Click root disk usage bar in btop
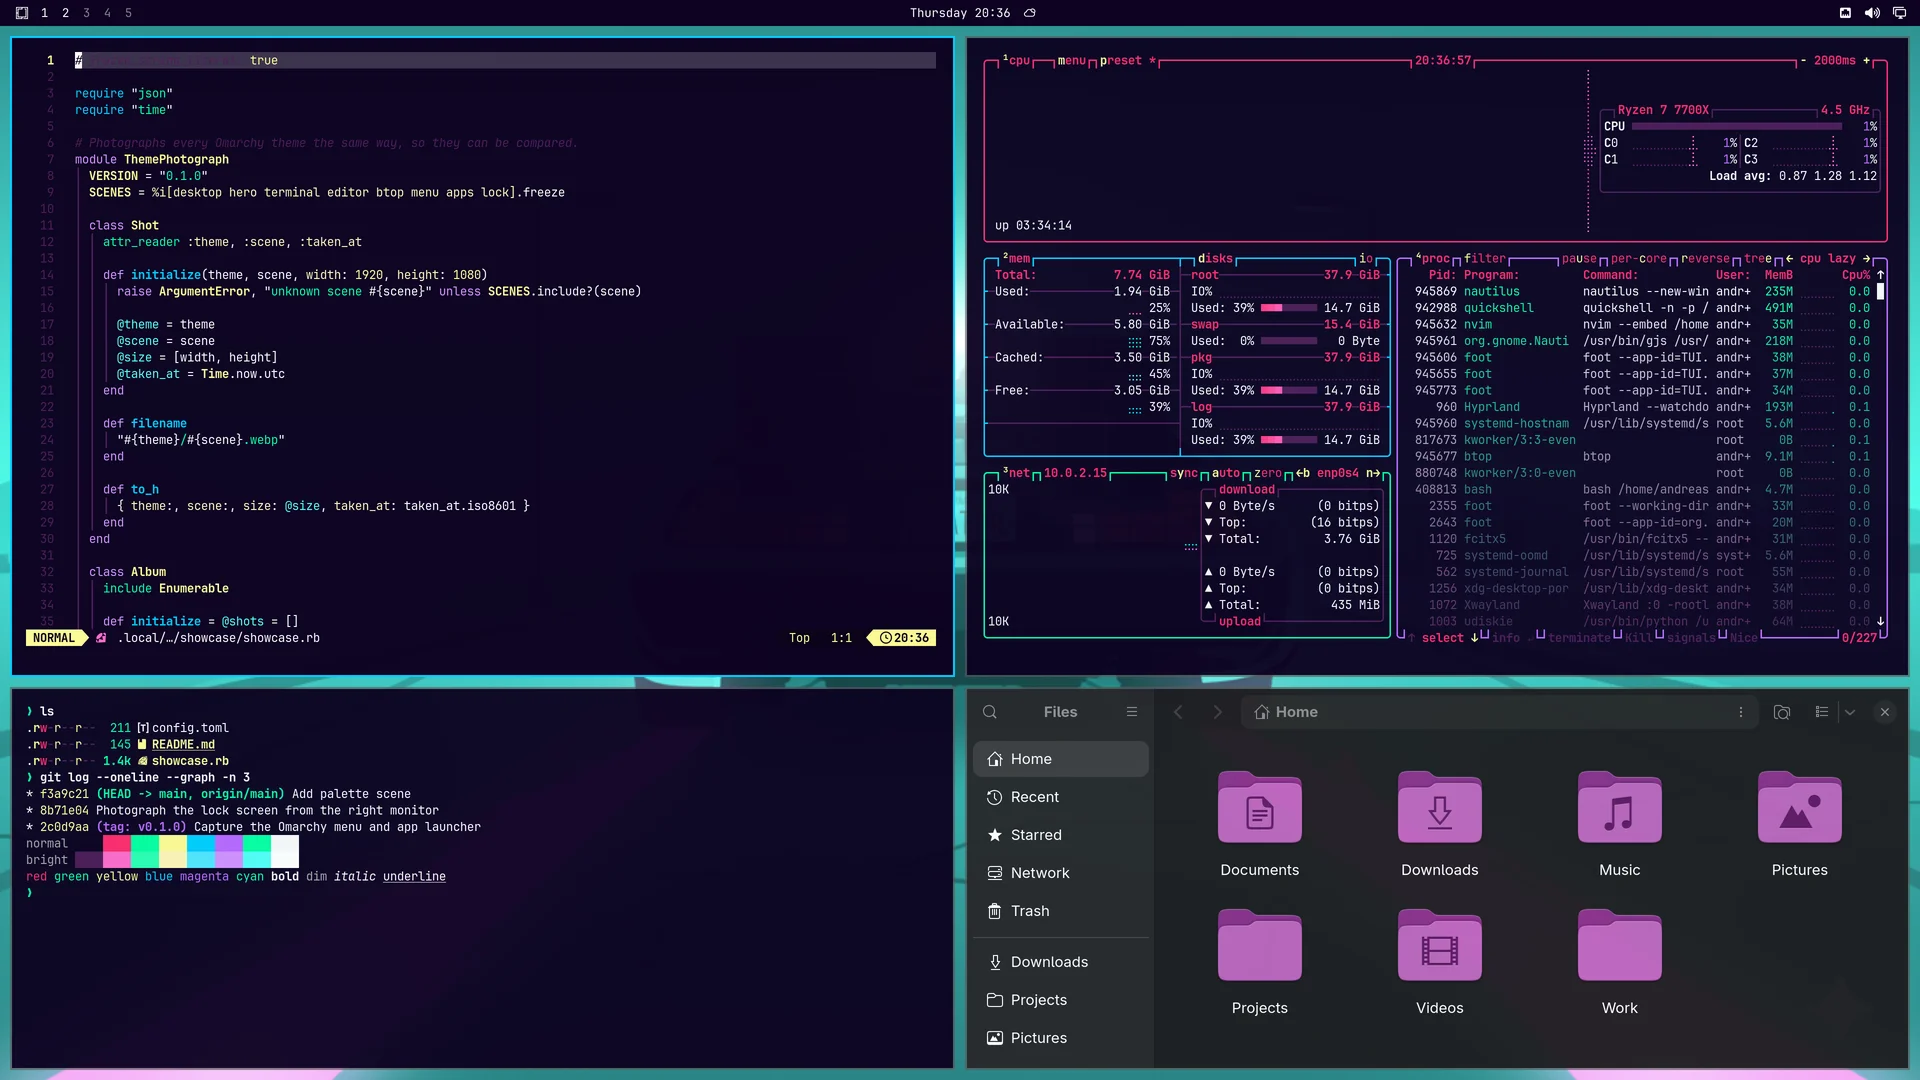 click(1288, 308)
